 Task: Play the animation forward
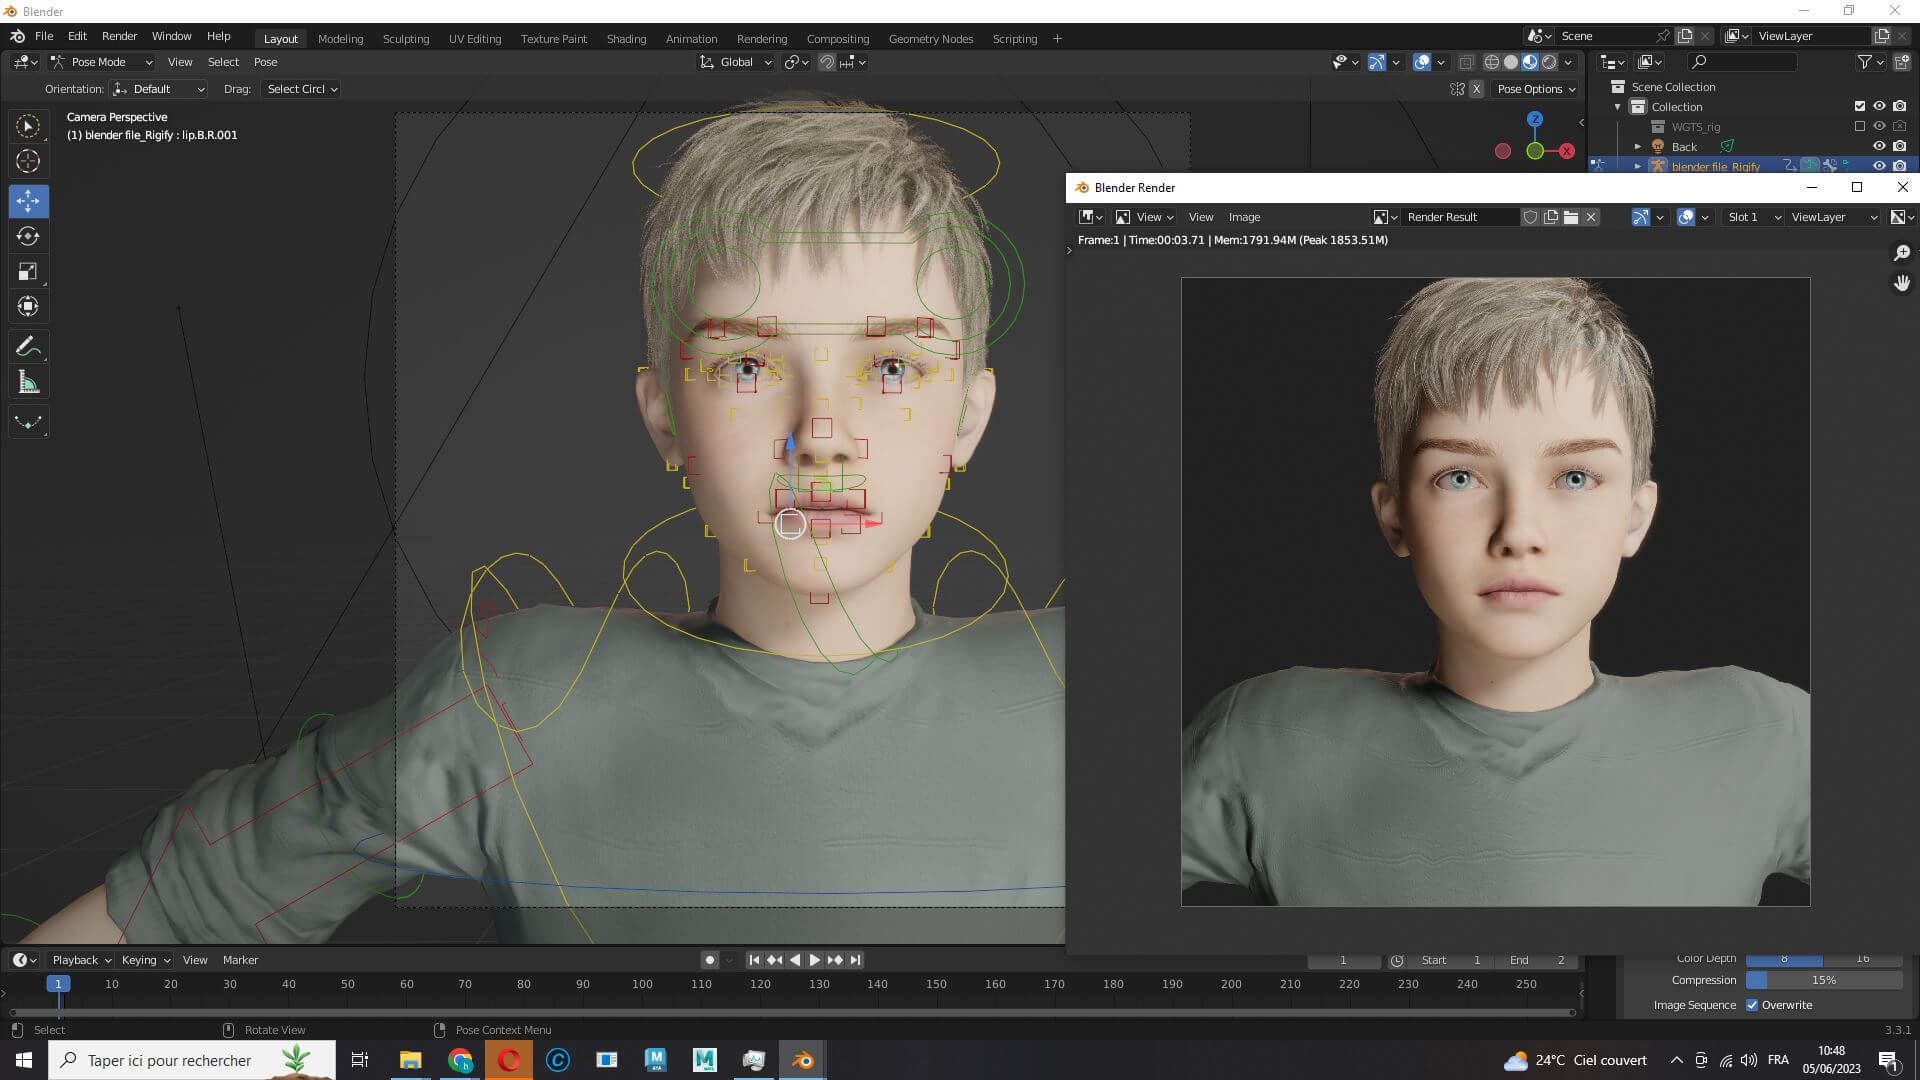(814, 960)
